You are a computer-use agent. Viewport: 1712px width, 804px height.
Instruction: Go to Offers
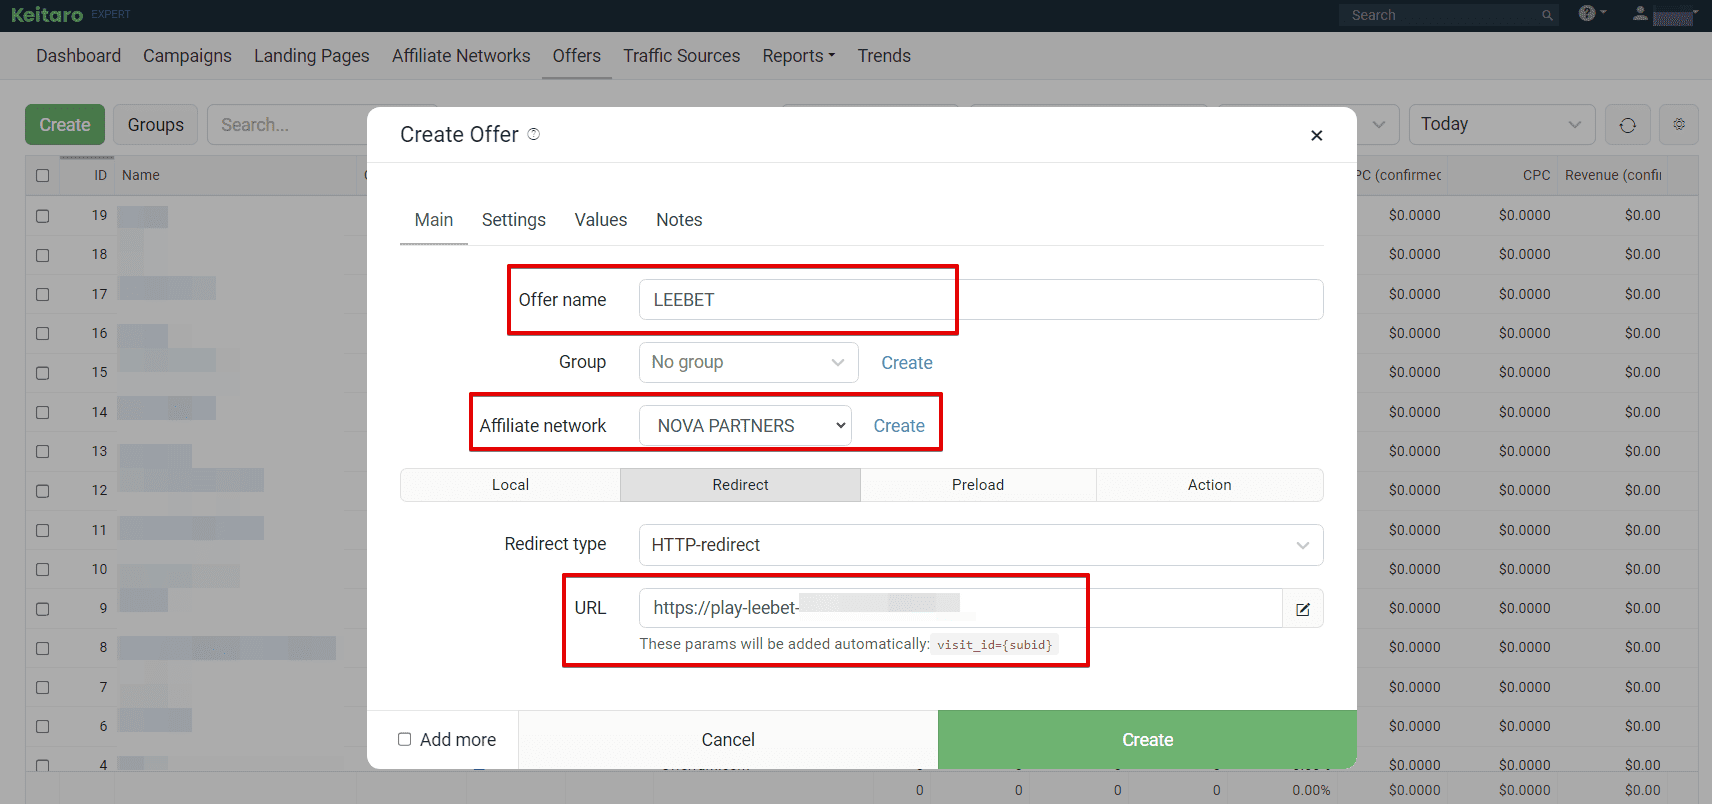577,56
